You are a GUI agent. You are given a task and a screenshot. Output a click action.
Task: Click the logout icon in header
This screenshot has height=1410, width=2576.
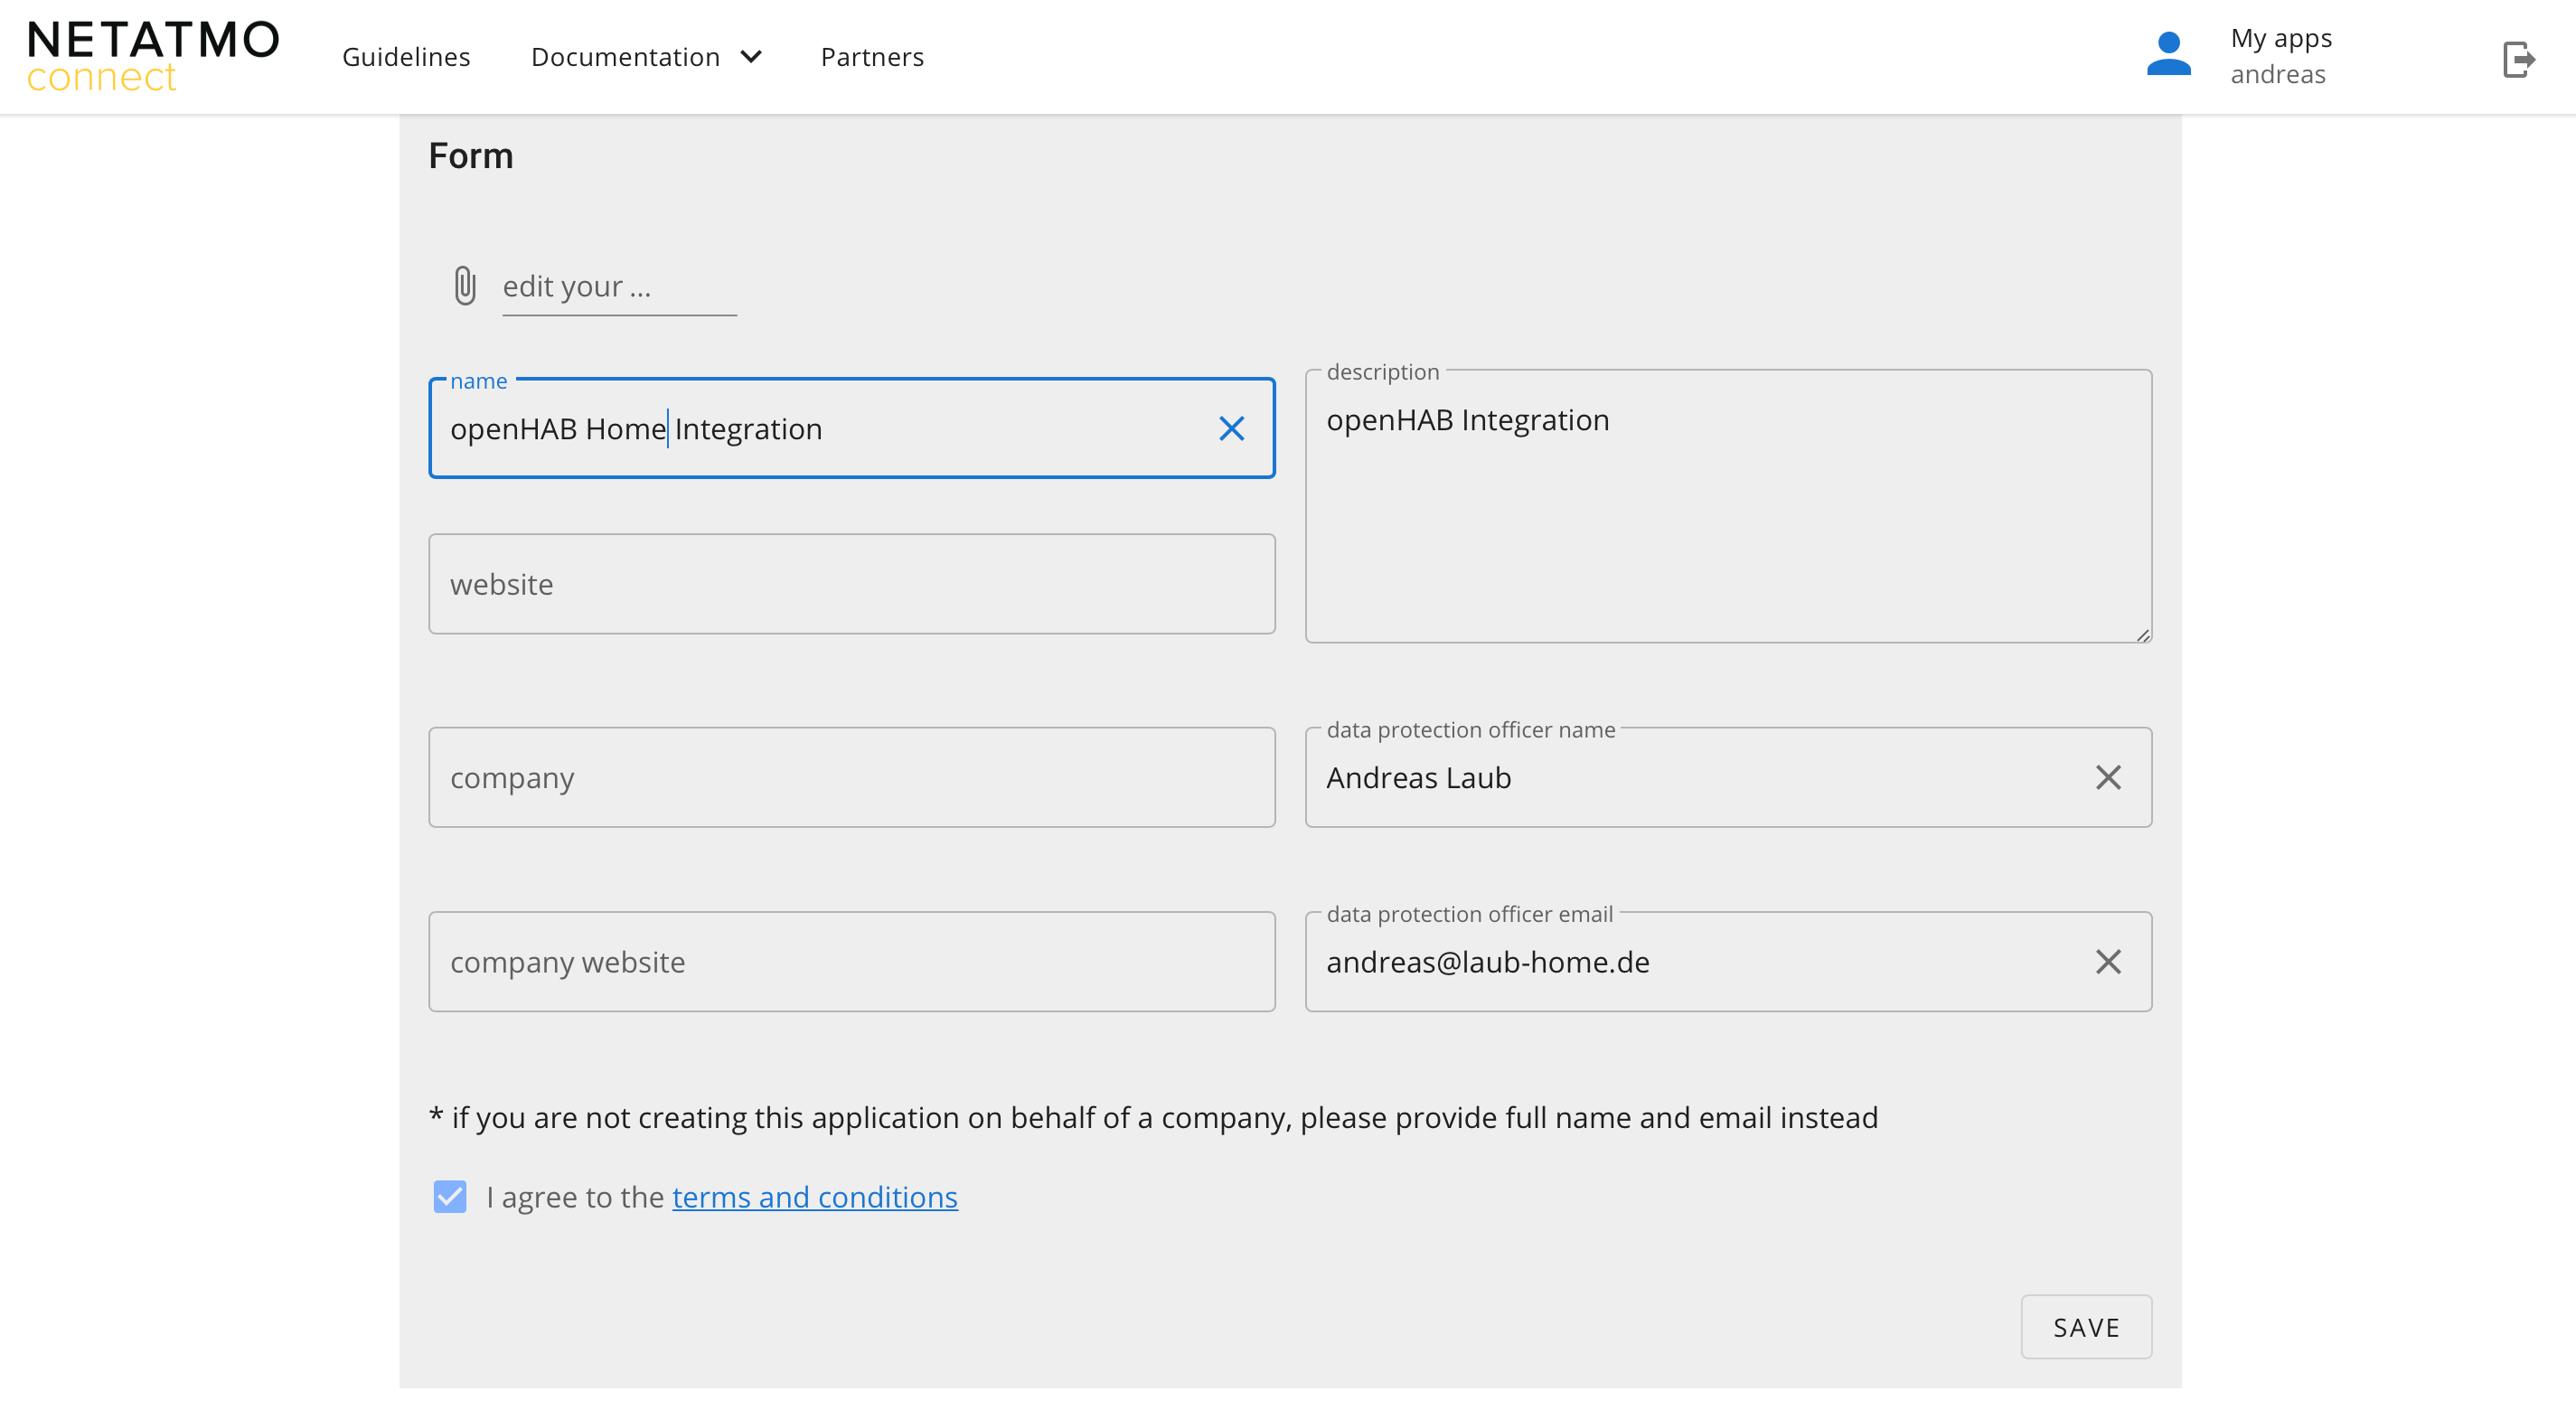(x=2518, y=58)
